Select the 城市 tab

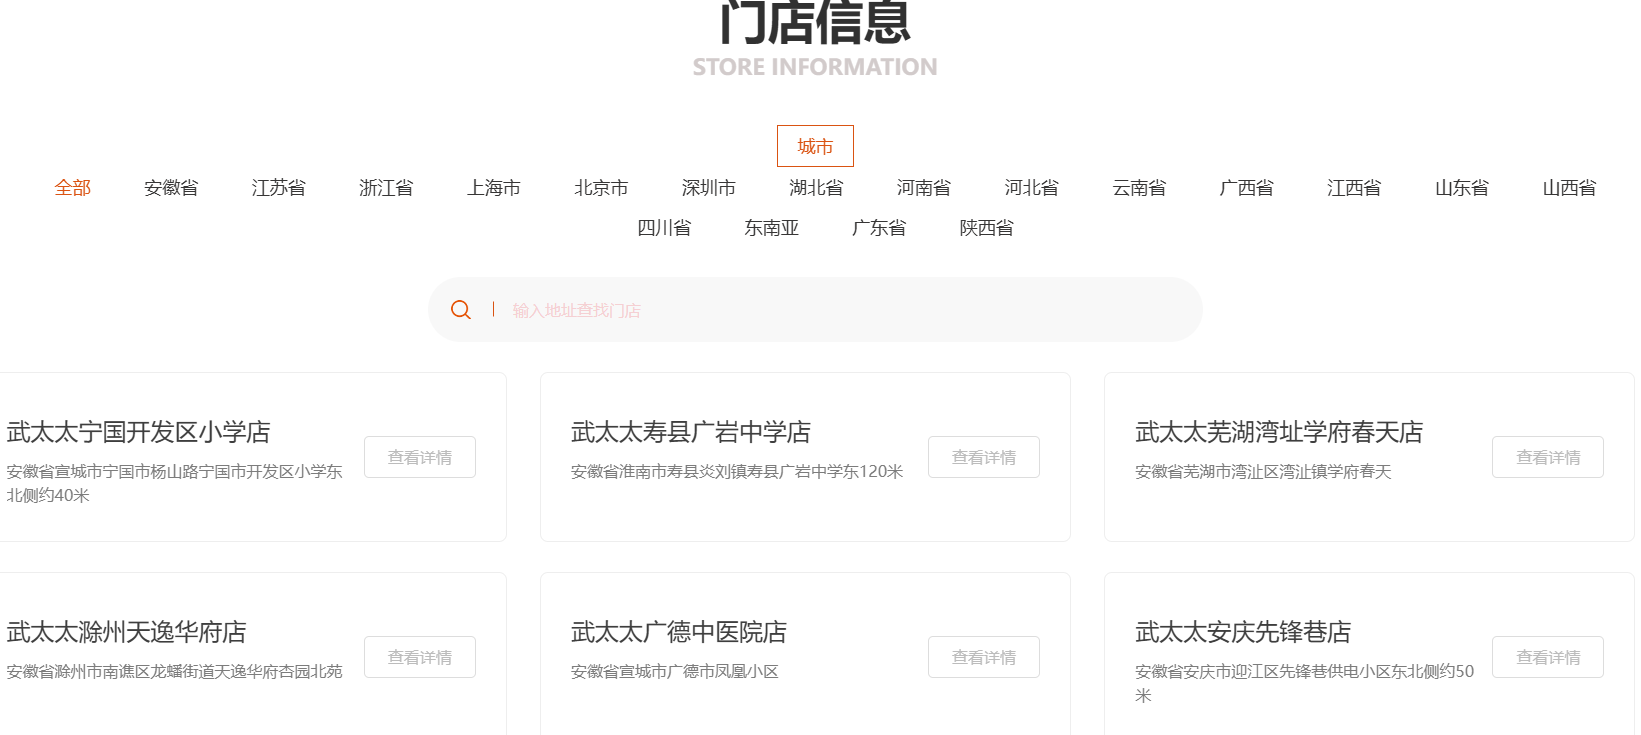(815, 146)
